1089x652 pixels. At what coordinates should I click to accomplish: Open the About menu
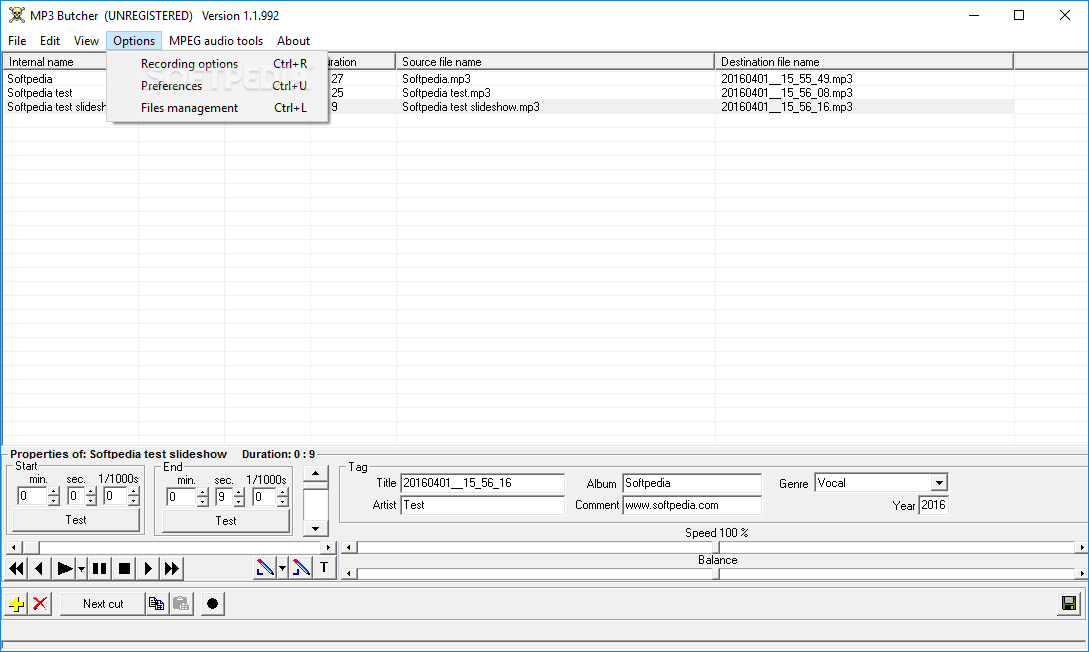click(293, 41)
